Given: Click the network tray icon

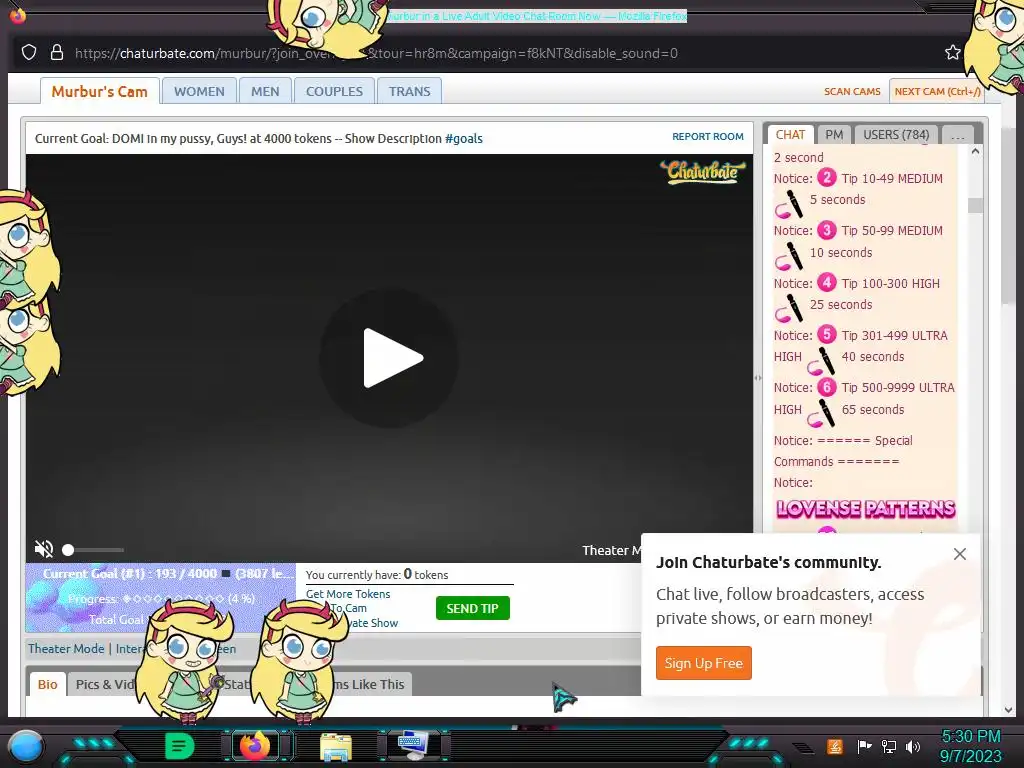Looking at the screenshot, I should click(889, 746).
